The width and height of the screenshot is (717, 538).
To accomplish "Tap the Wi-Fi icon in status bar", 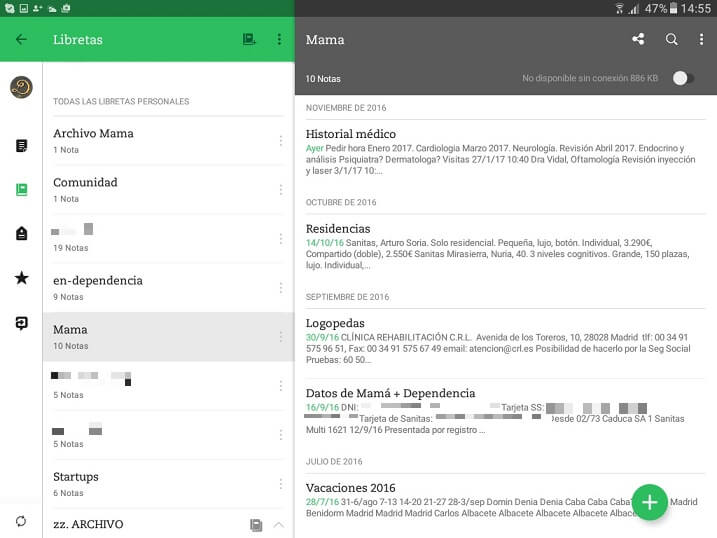I will 619,8.
